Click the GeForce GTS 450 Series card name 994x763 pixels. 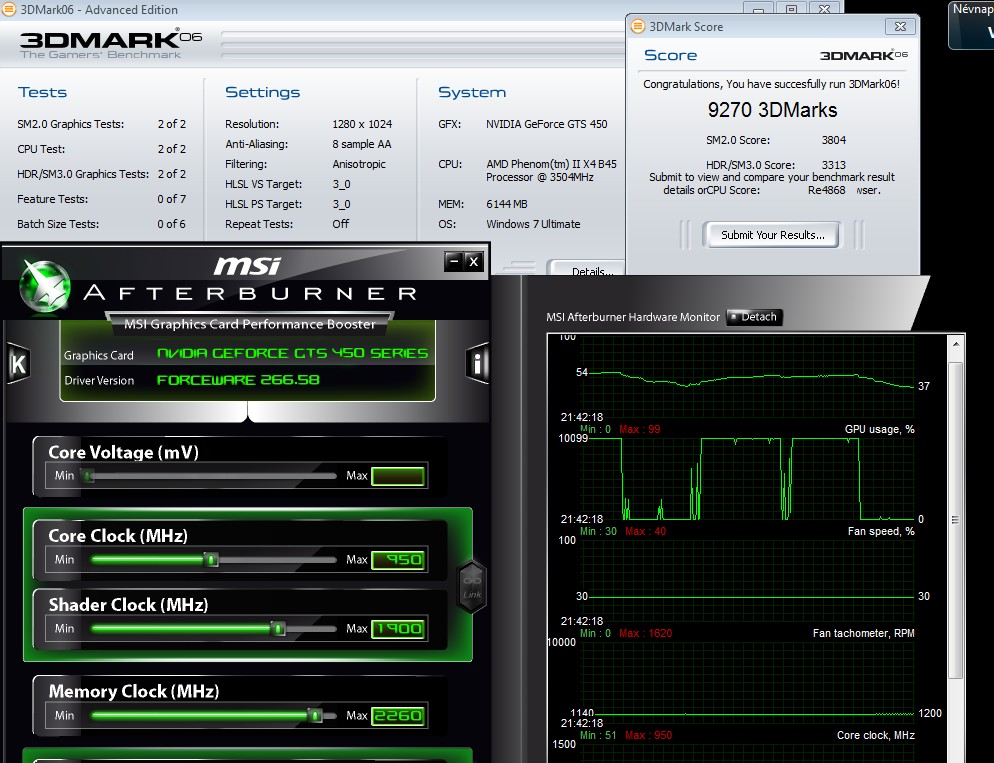(x=292, y=353)
